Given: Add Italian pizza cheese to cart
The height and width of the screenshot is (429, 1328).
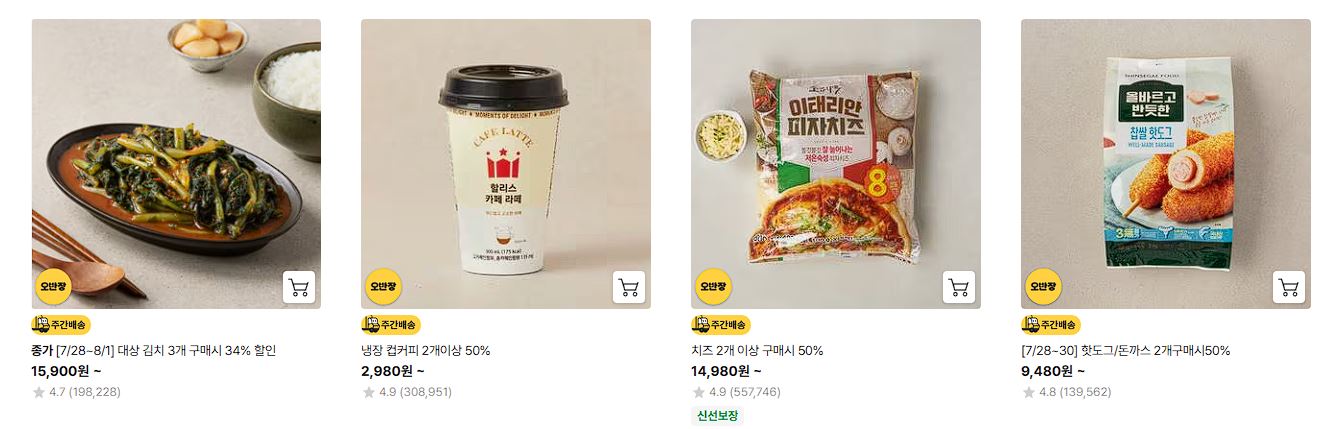Looking at the screenshot, I should click(x=958, y=287).
